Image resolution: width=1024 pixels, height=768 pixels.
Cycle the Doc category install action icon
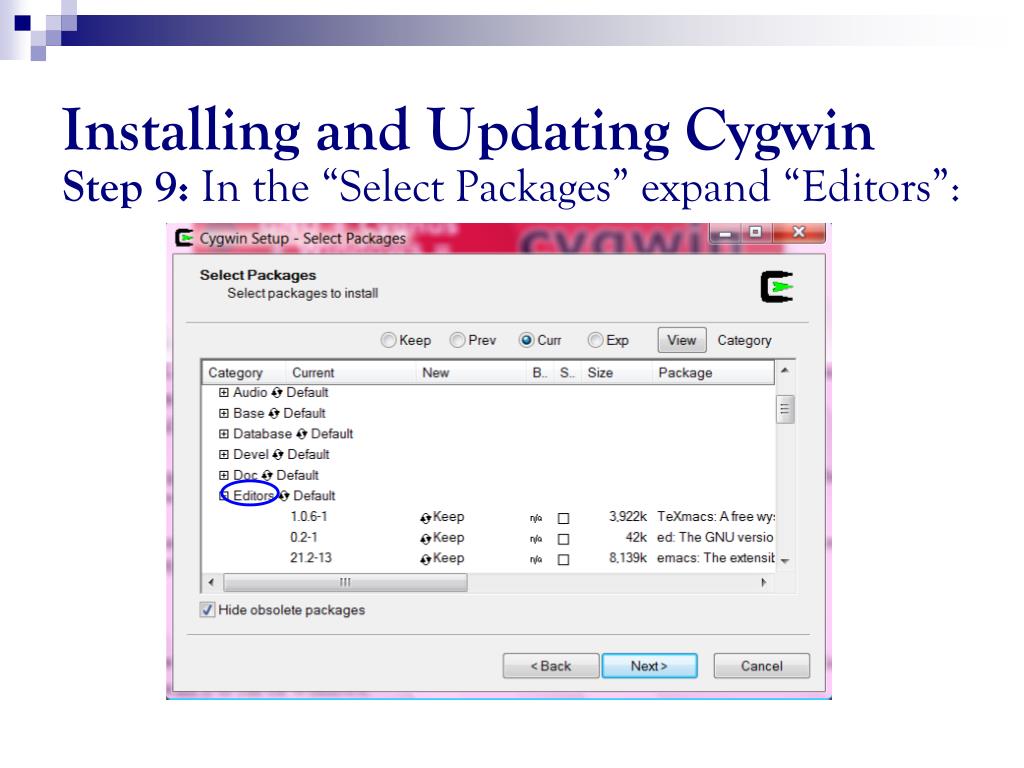(x=266, y=475)
